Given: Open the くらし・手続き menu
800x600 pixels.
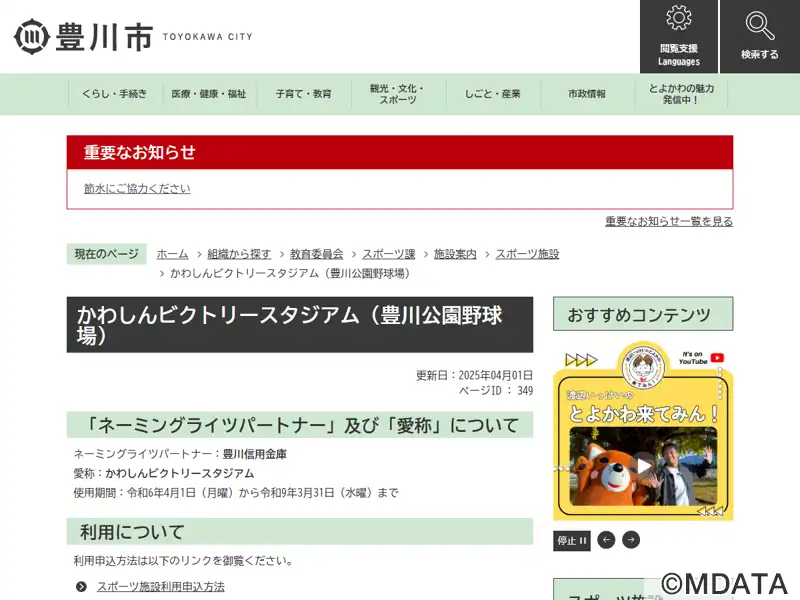Looking at the screenshot, I should [115, 94].
